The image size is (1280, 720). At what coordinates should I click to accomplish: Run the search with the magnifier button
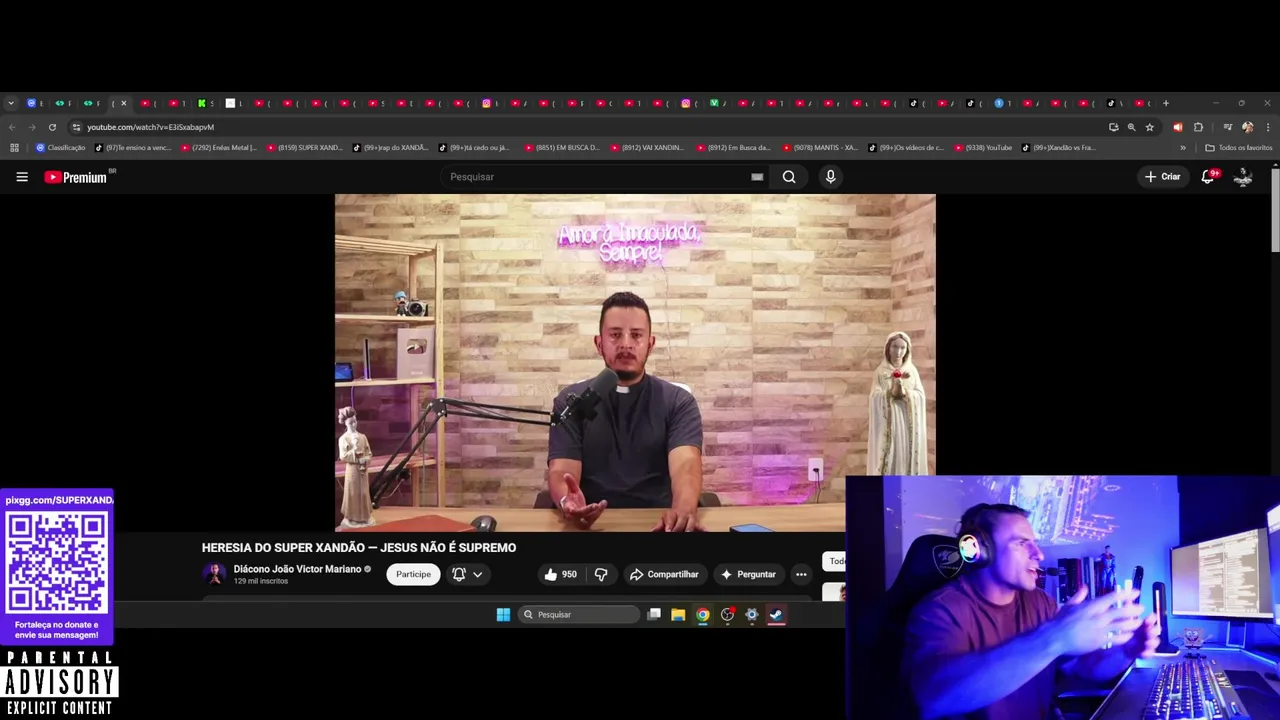(789, 177)
